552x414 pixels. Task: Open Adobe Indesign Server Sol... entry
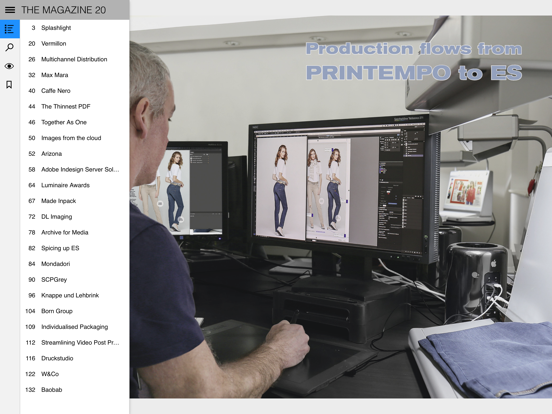(x=75, y=169)
